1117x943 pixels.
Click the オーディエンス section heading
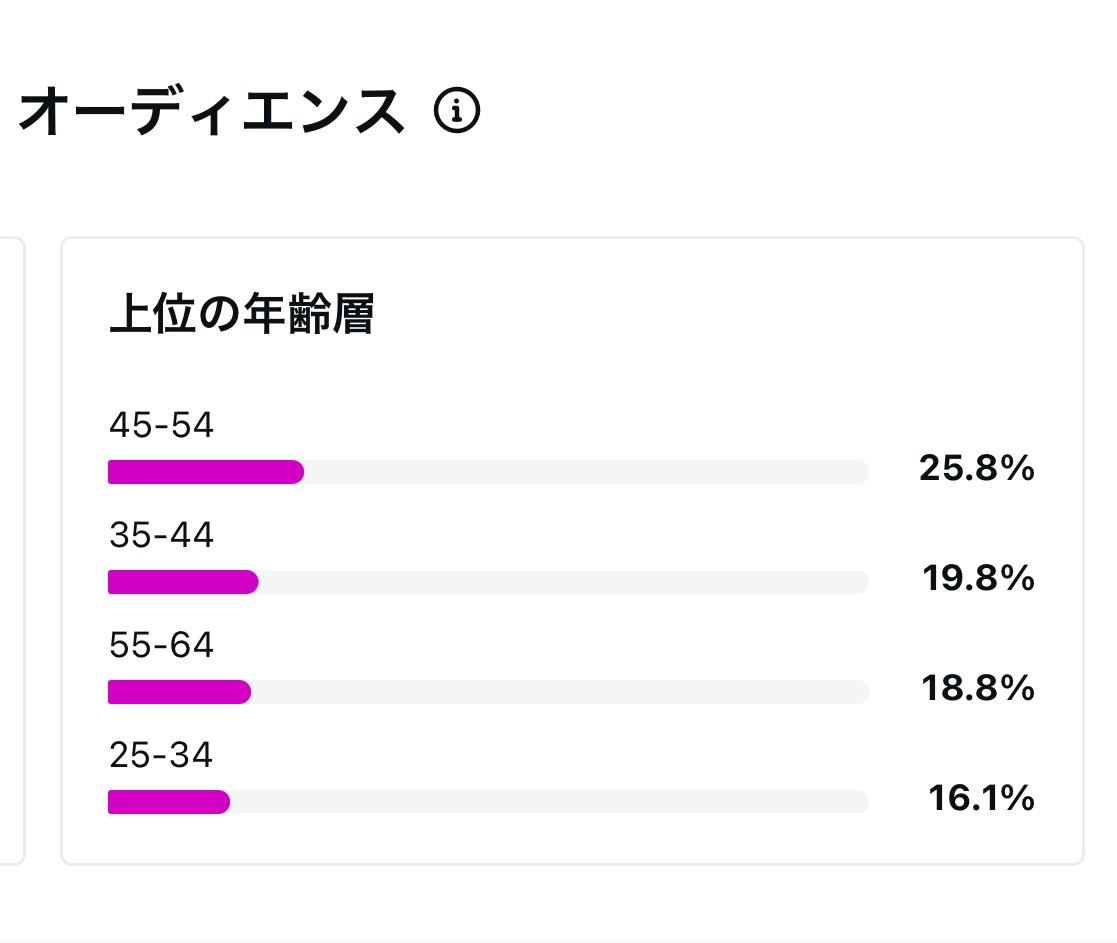(x=212, y=111)
